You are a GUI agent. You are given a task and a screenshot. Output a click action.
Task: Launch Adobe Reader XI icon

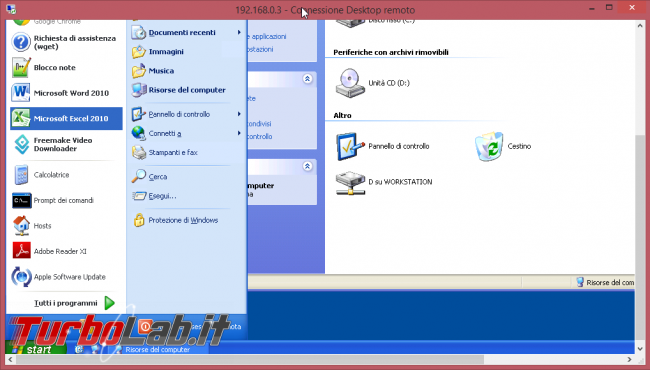22,251
